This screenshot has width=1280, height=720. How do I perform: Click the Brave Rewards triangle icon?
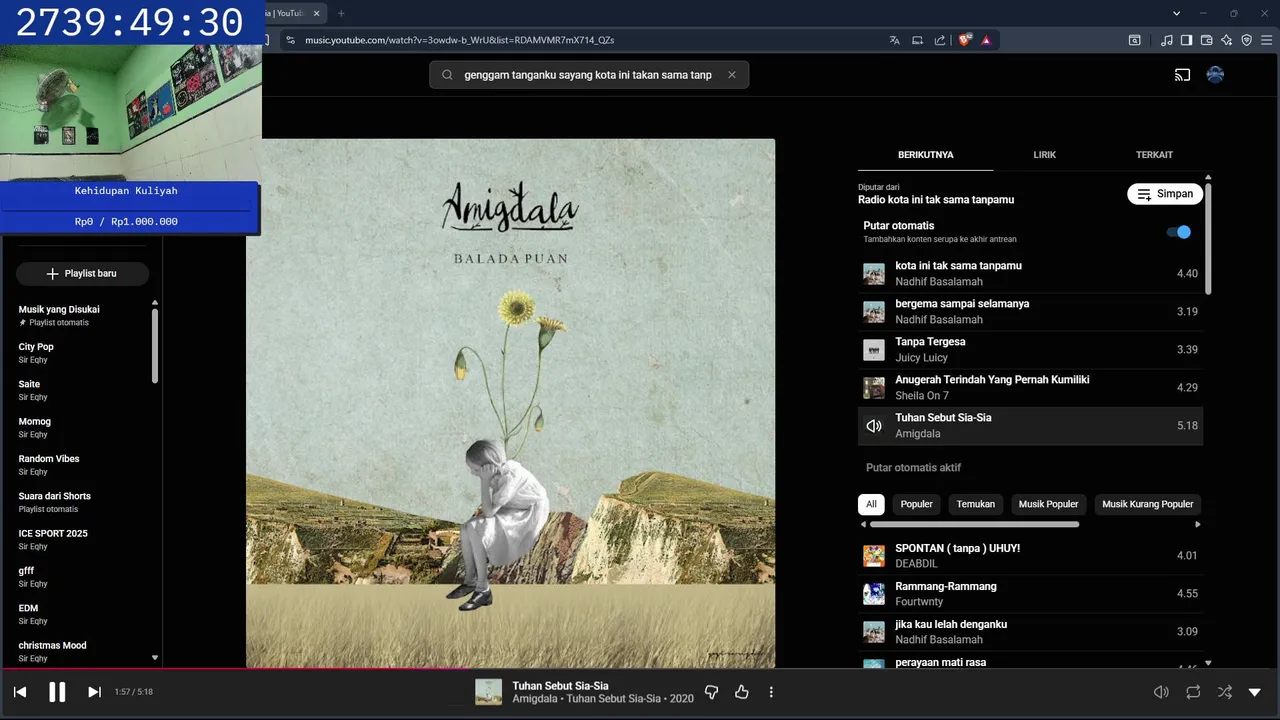coord(986,40)
